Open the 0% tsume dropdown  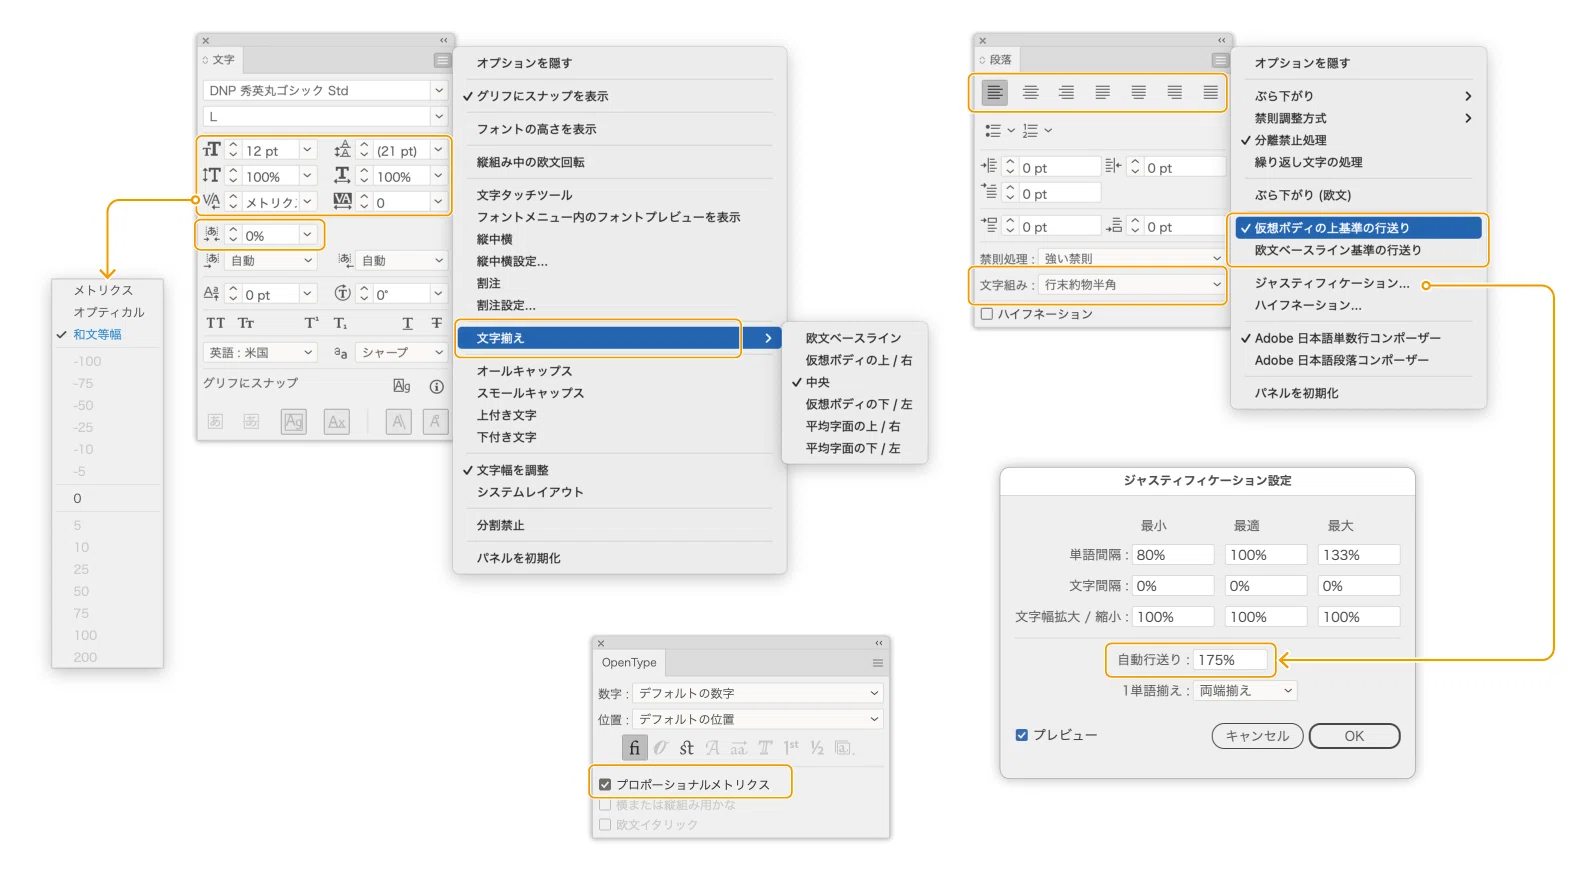click(308, 235)
